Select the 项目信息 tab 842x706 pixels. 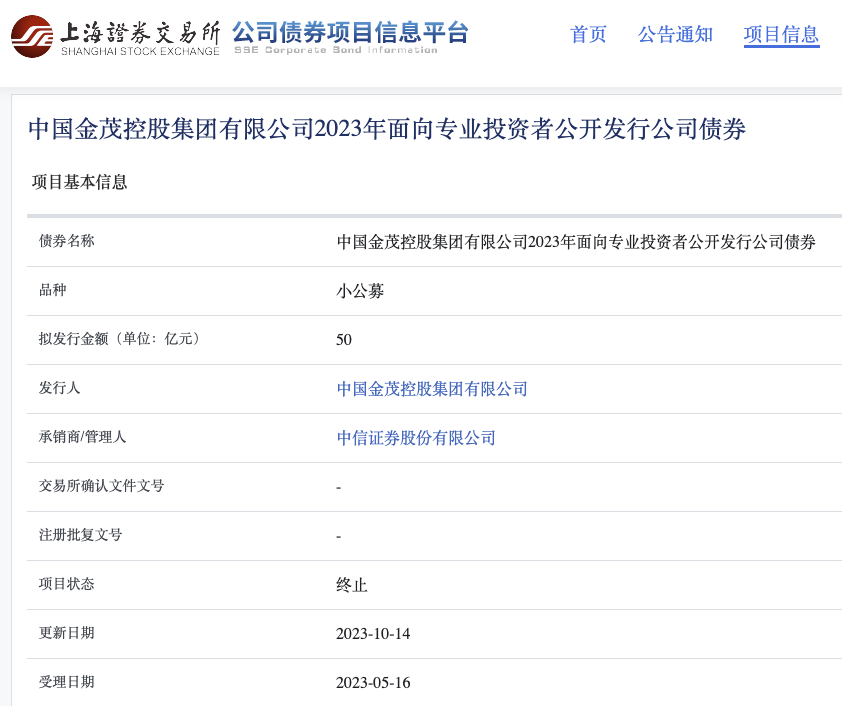pos(781,34)
